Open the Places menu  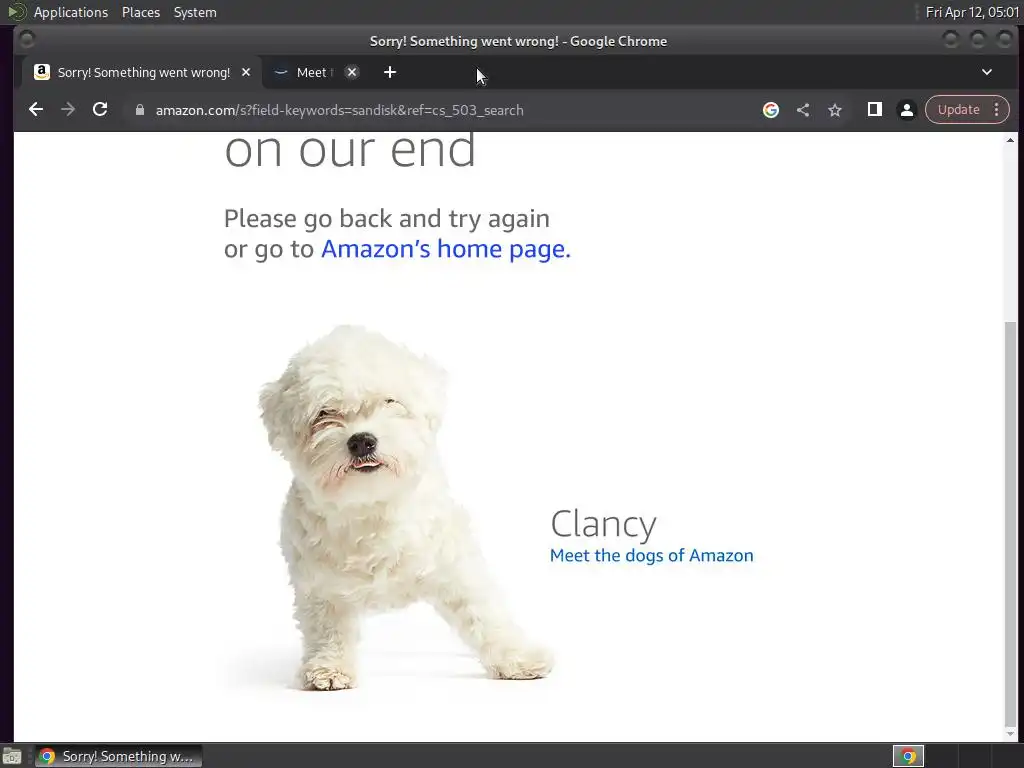coord(141,12)
